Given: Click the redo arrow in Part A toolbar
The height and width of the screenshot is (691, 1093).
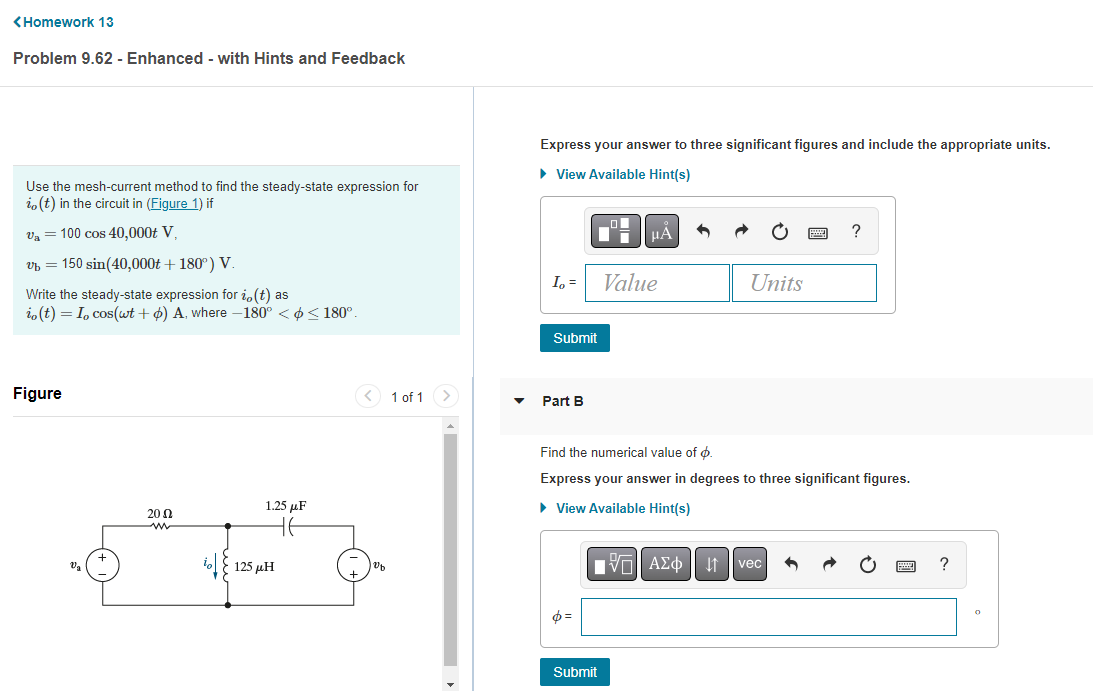Looking at the screenshot, I should [x=740, y=230].
